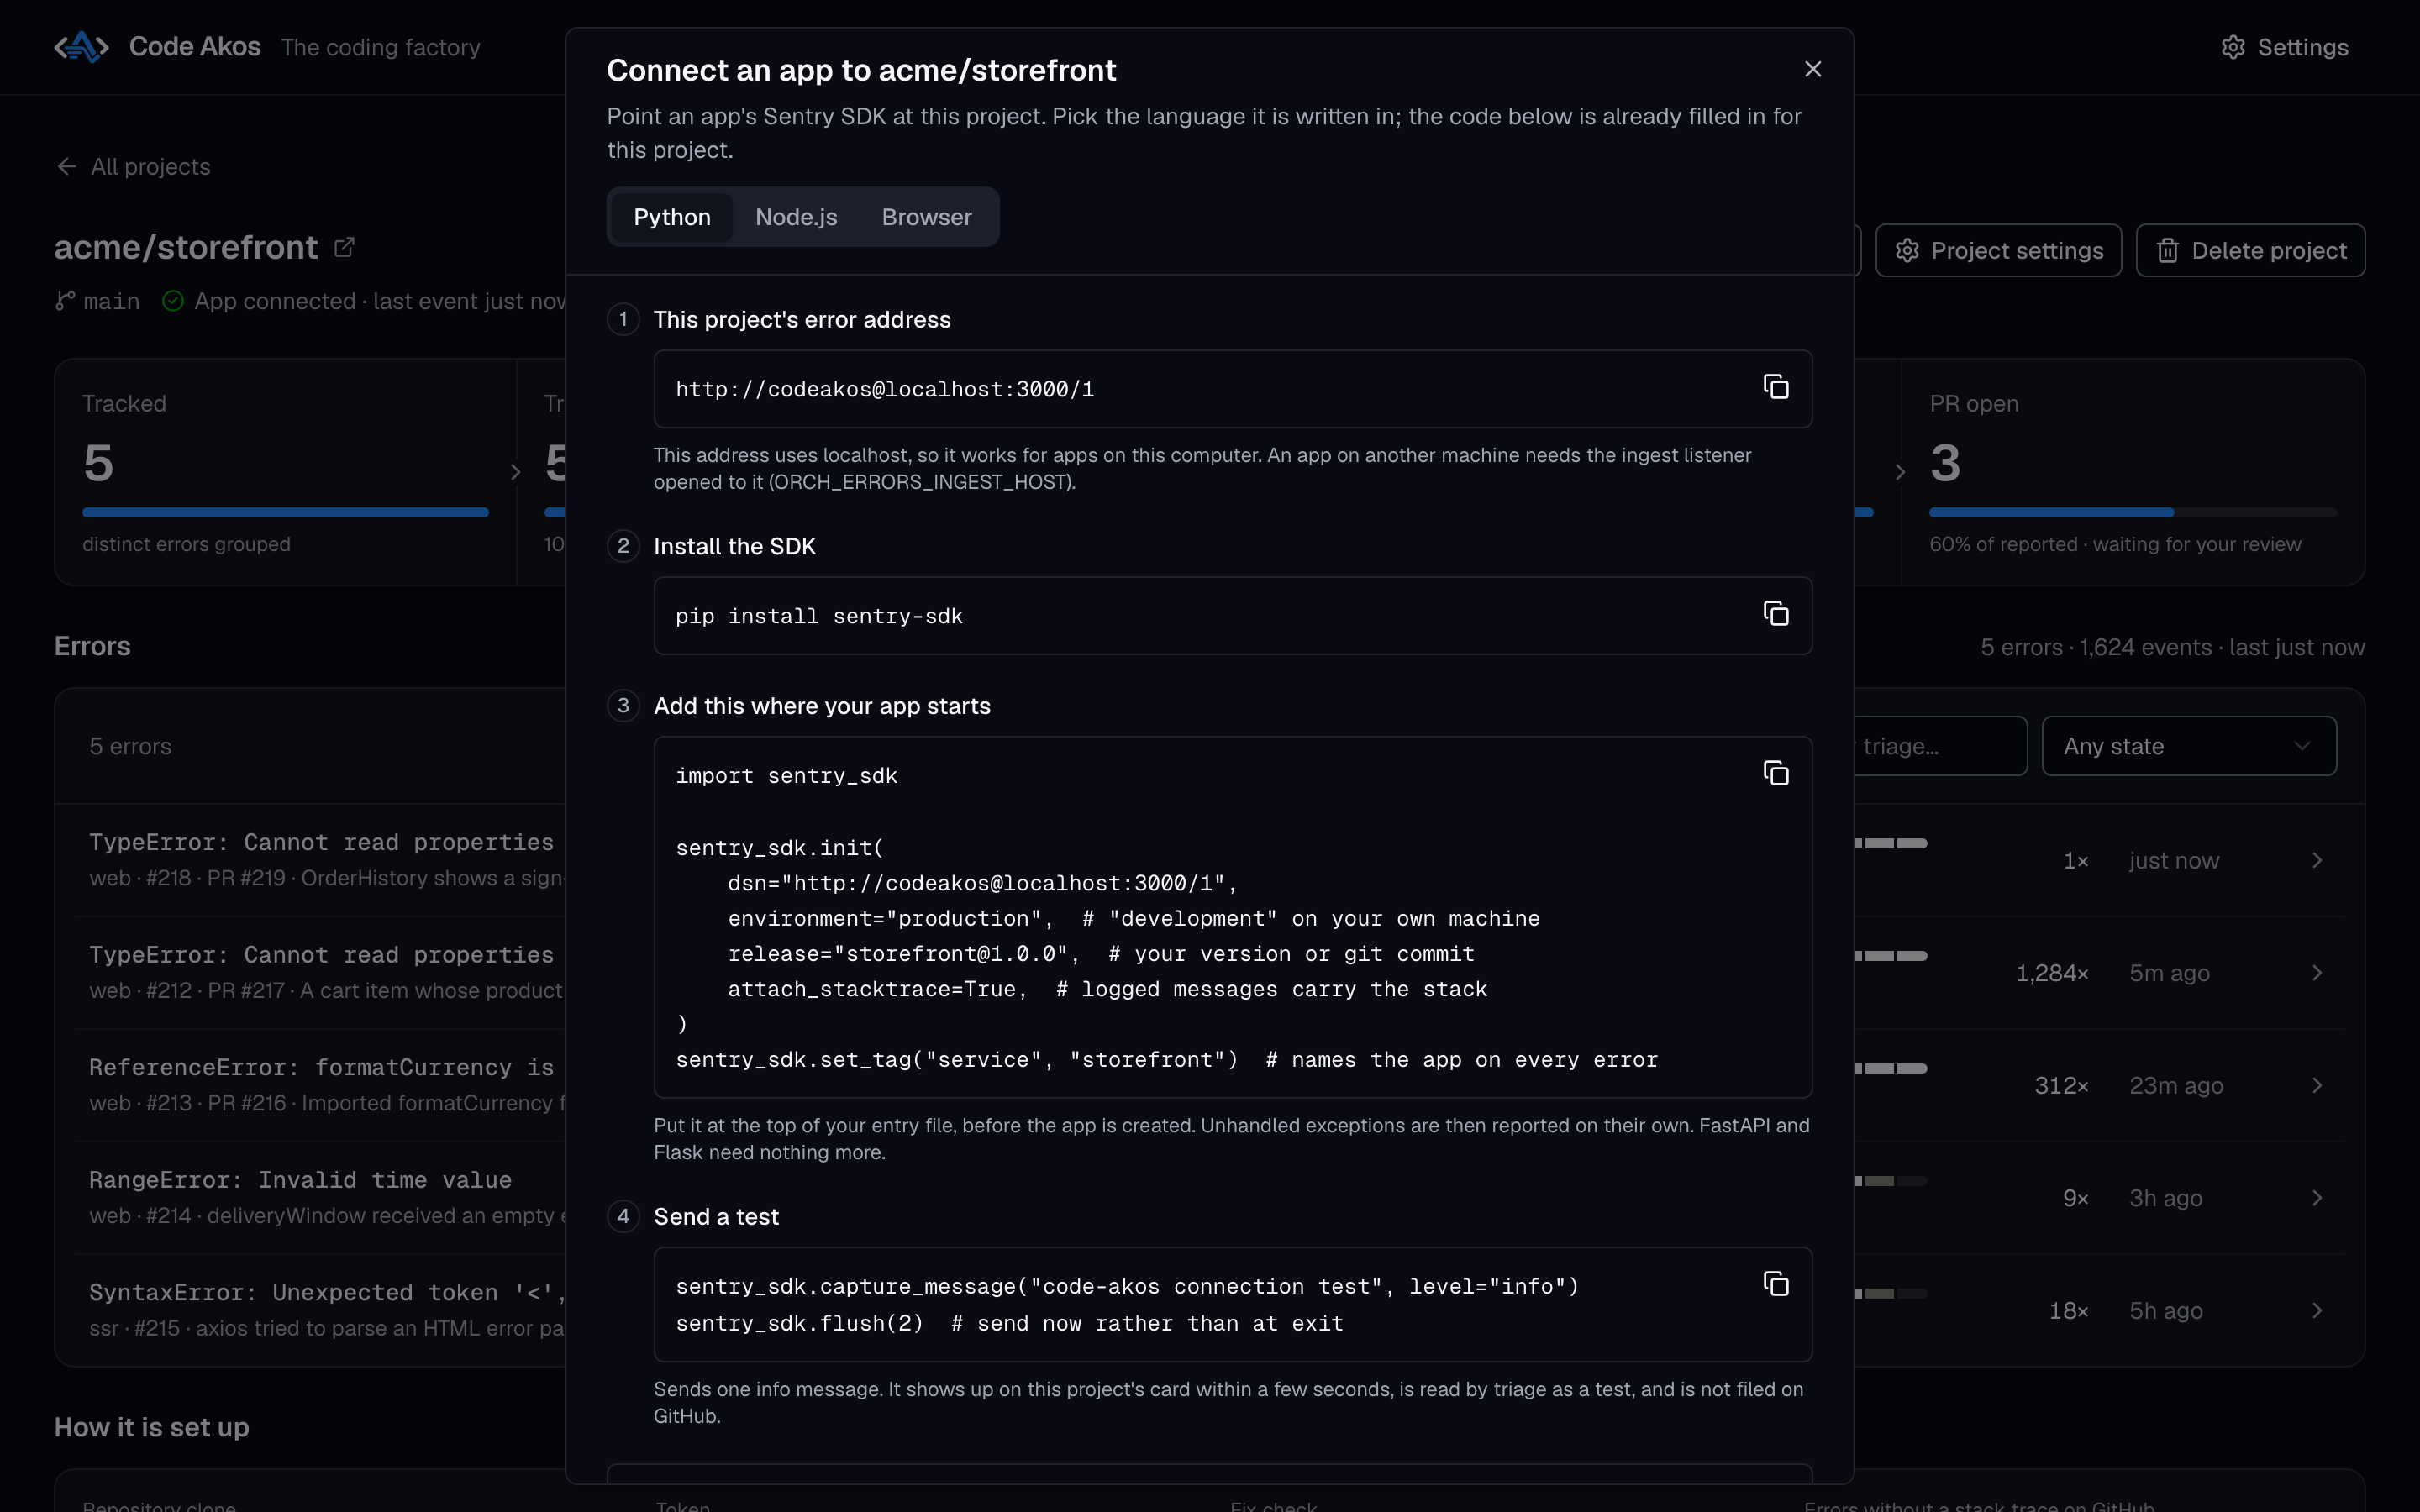The image size is (2420, 1512).
Task: Click the SyntaxError: Unexpected token row
Action: tap(1209, 1310)
